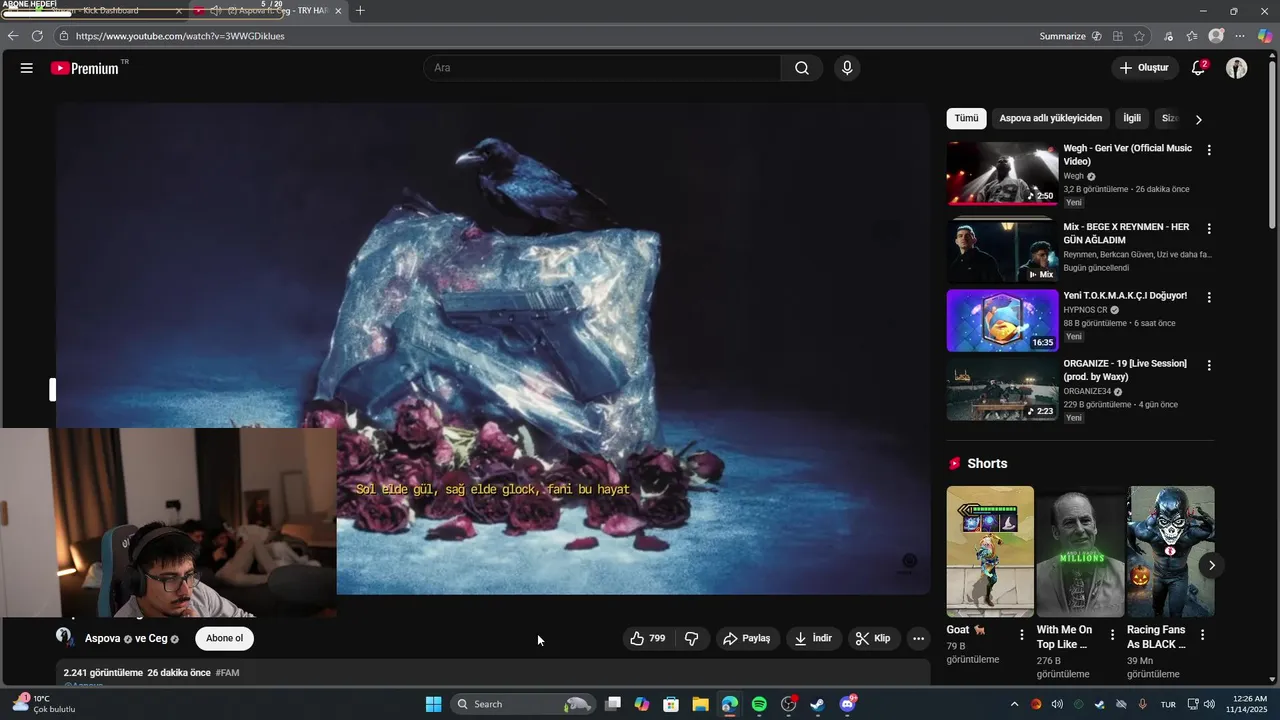
Task: Reload the page in browser
Action: [x=37, y=36]
